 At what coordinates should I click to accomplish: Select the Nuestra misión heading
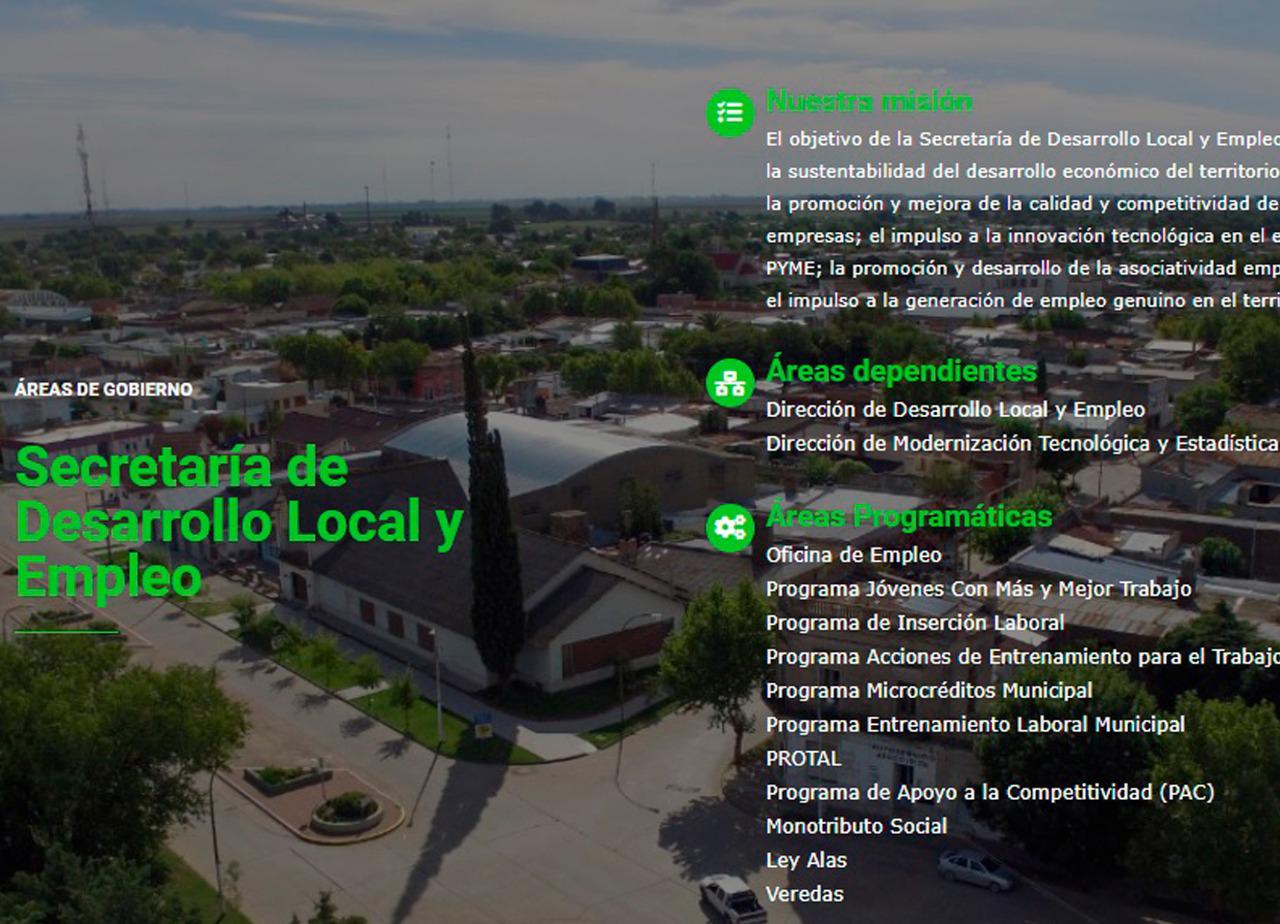pyautogui.click(x=868, y=101)
